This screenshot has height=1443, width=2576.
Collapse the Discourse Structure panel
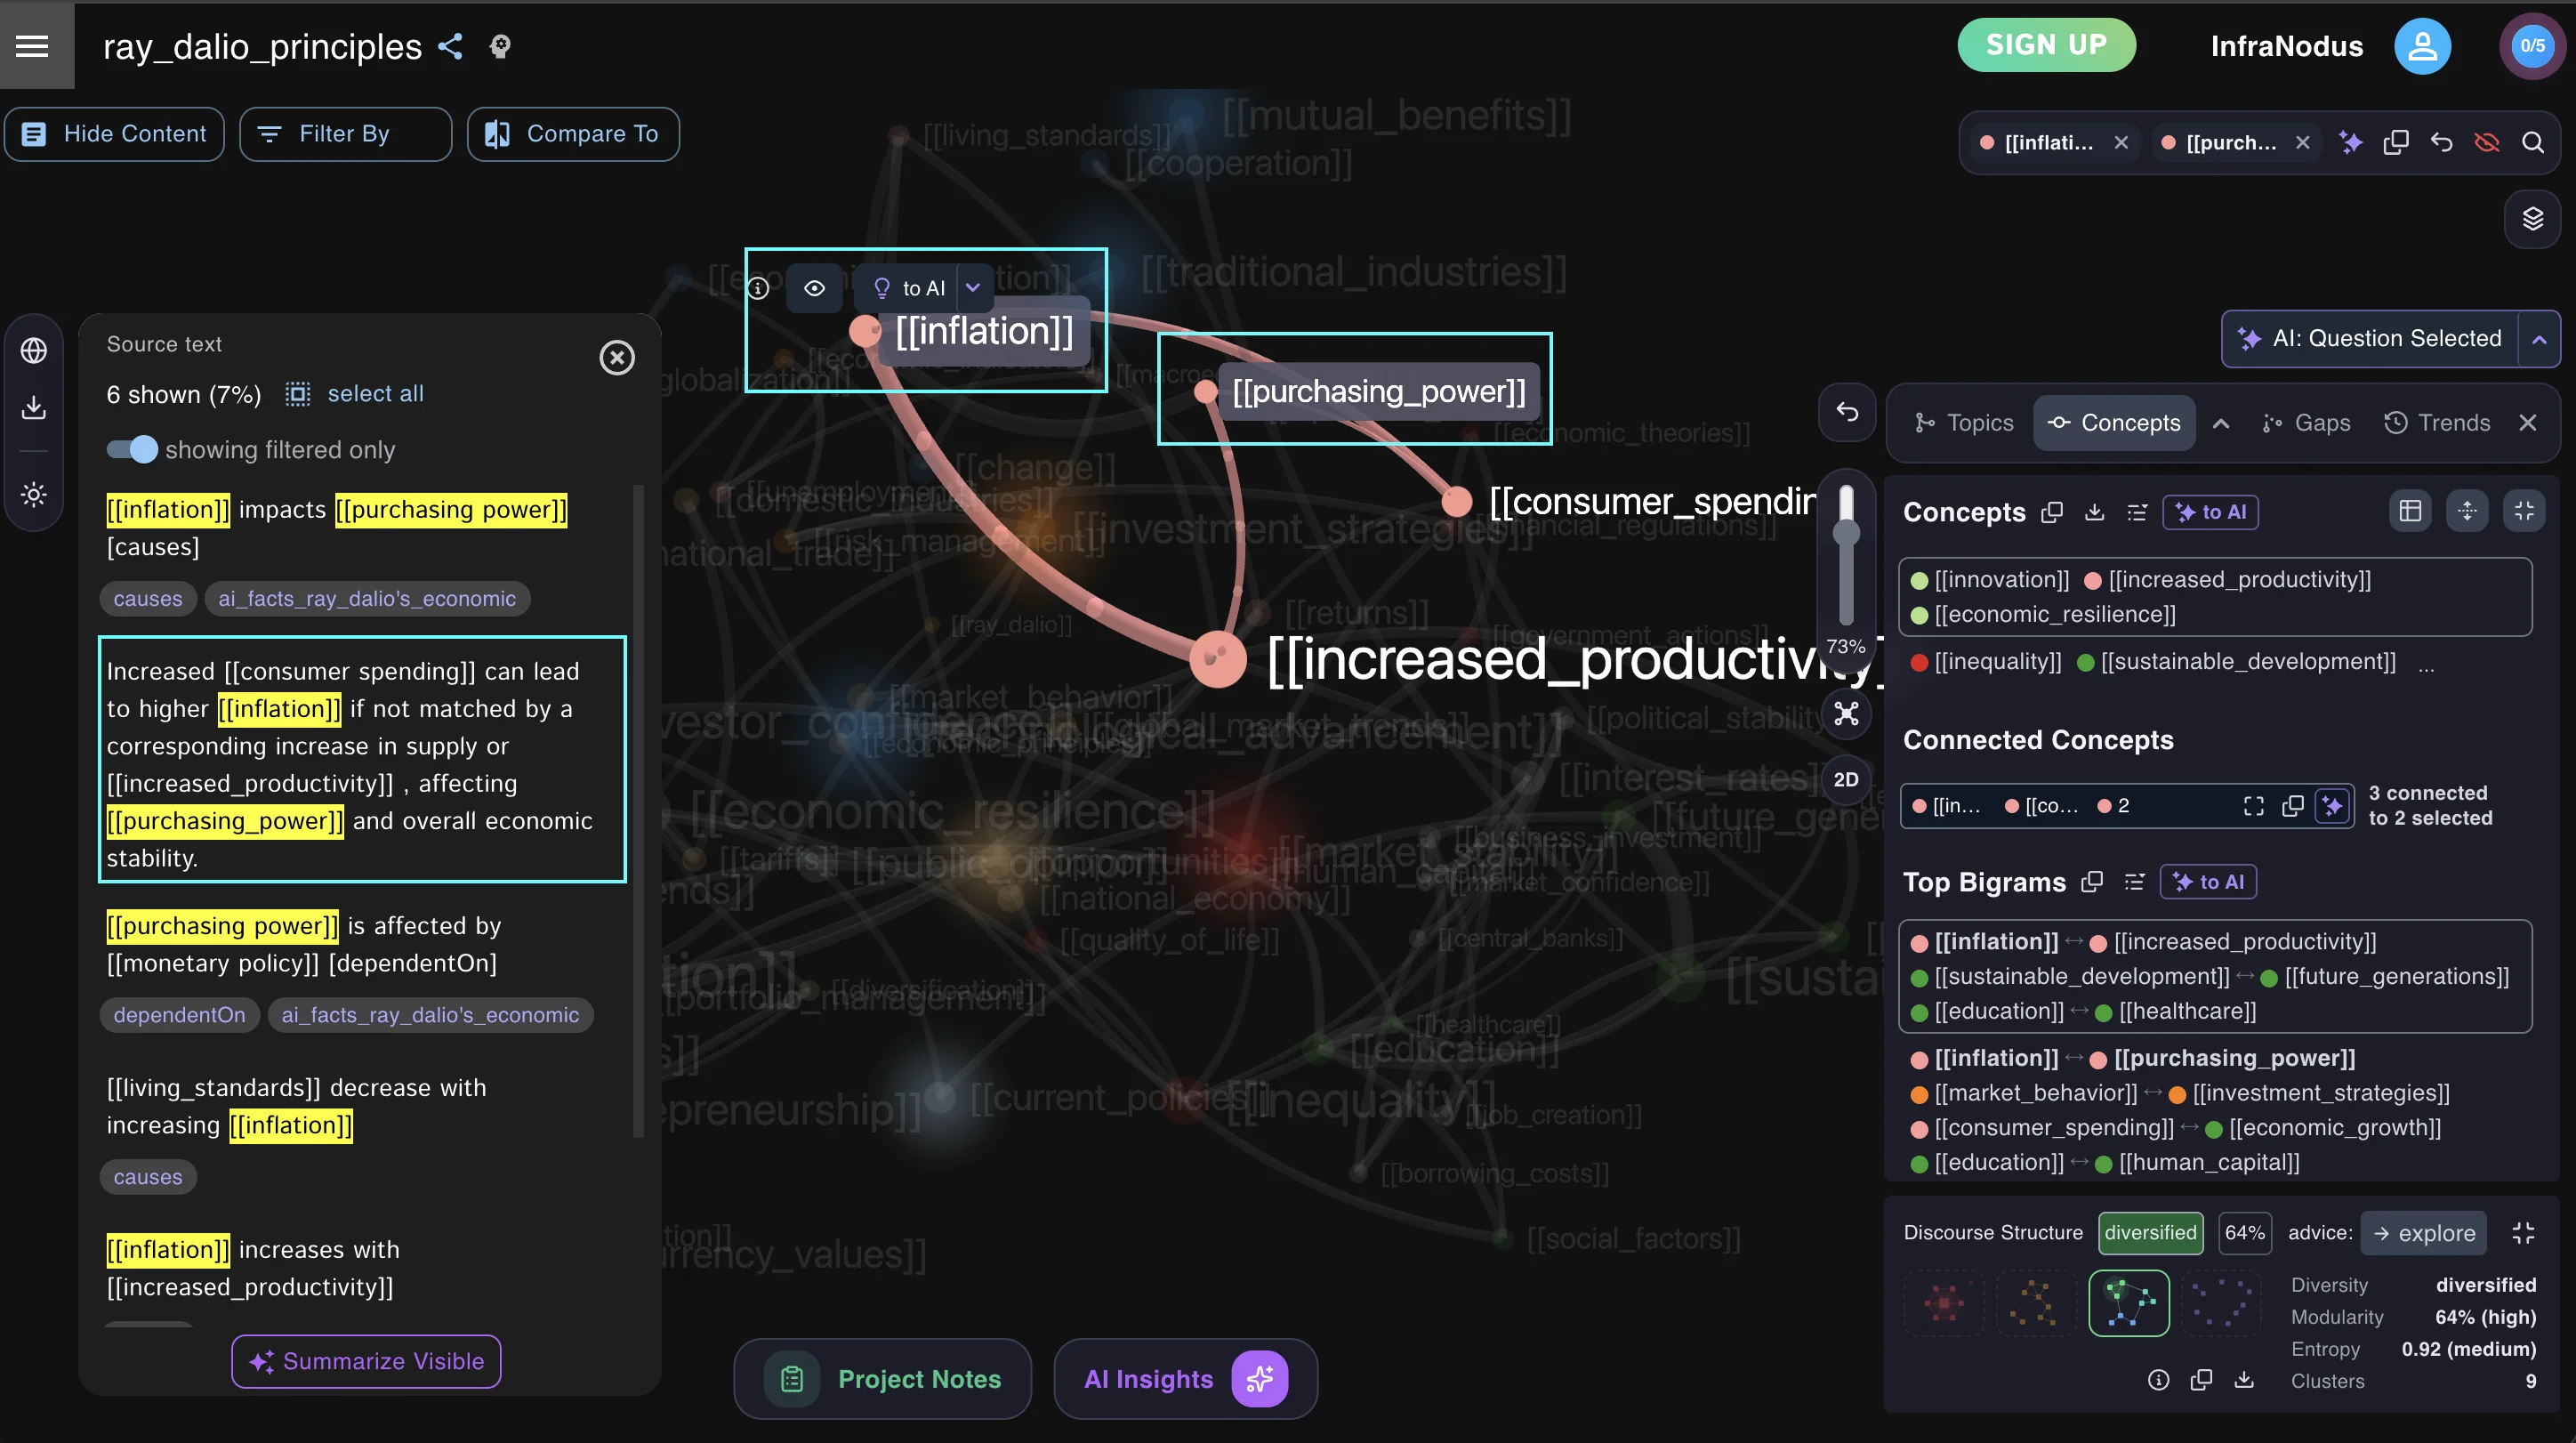[x=2523, y=1233]
